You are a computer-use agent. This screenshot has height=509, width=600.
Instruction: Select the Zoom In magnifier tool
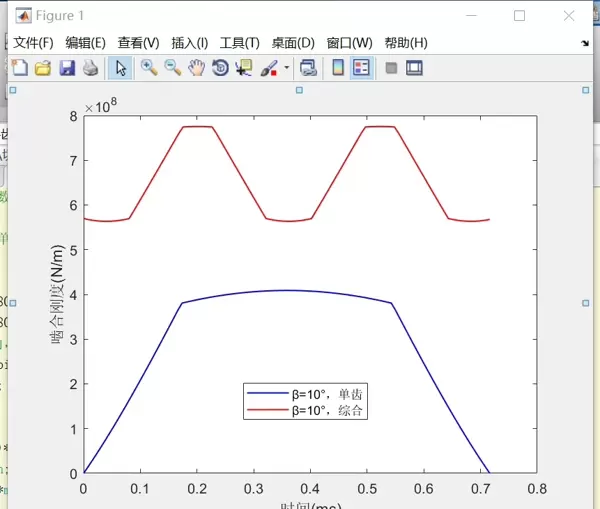pyautogui.click(x=149, y=68)
